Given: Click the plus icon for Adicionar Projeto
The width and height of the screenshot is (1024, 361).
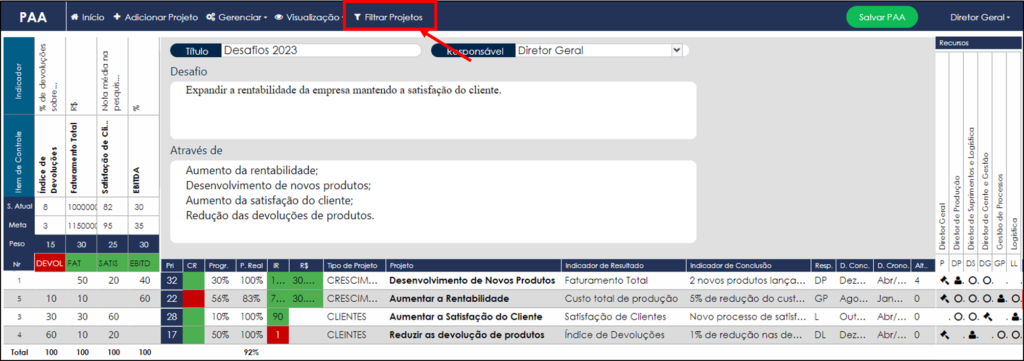Looking at the screenshot, I should (x=117, y=18).
